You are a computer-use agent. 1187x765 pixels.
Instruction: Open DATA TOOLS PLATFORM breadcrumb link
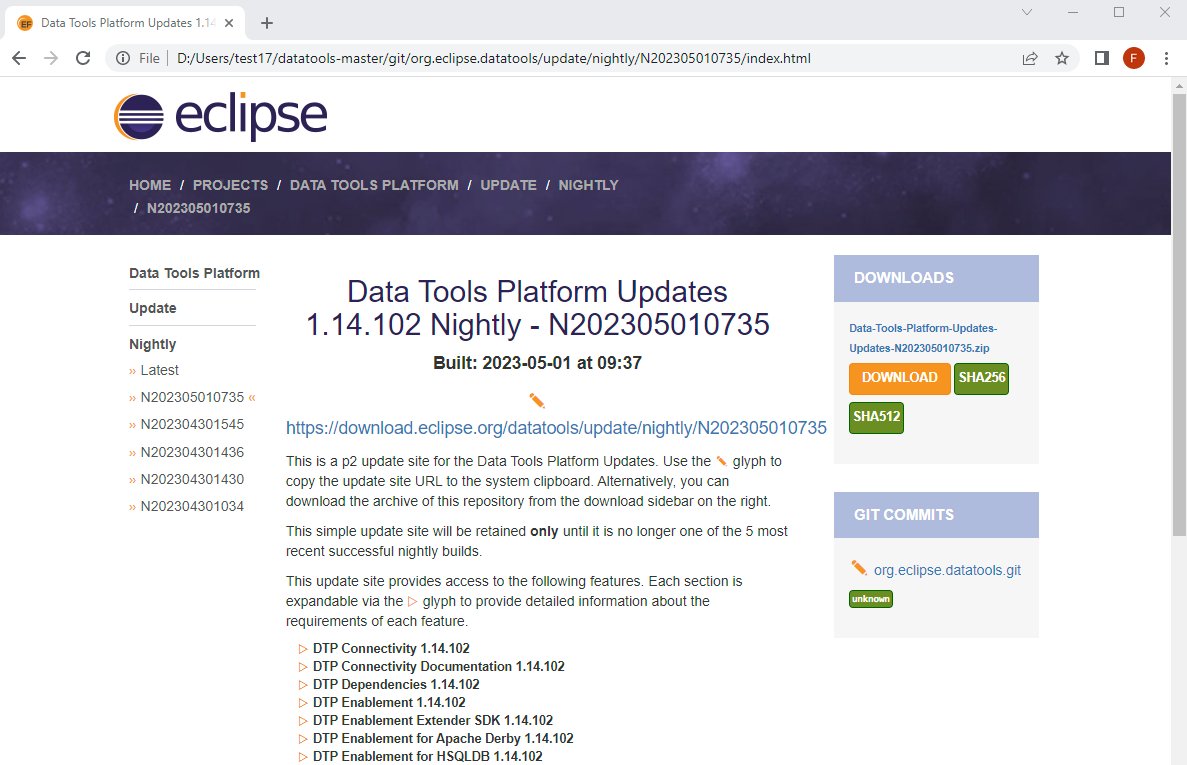(374, 185)
